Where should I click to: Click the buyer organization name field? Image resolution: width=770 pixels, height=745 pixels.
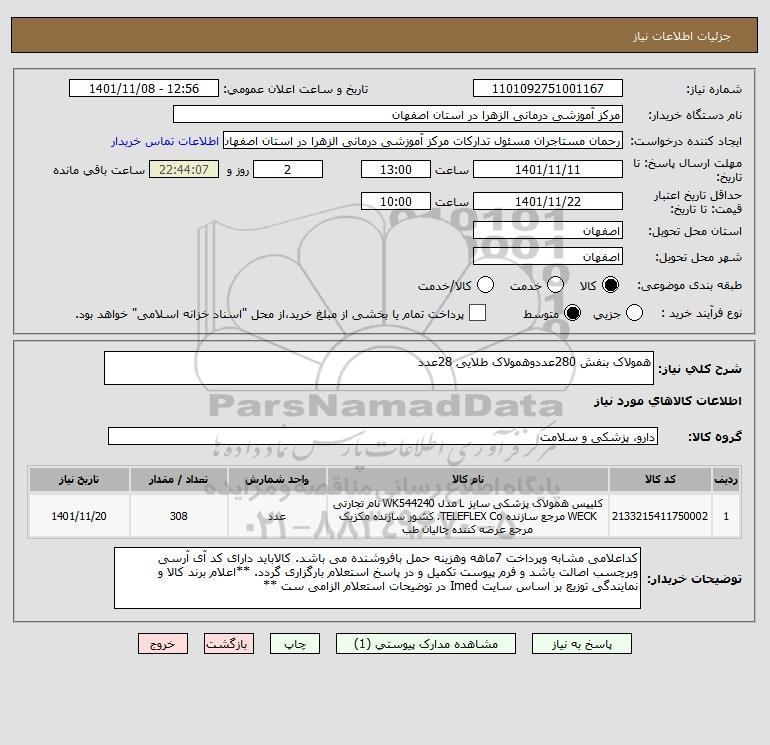click(398, 114)
